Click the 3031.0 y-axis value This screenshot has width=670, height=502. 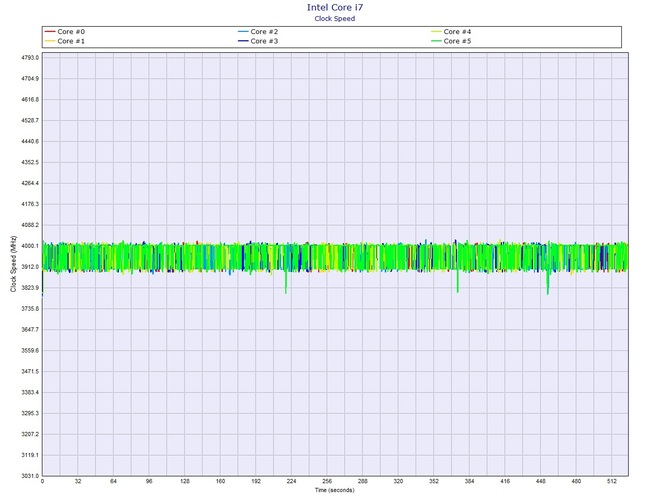pyautogui.click(x=30, y=476)
